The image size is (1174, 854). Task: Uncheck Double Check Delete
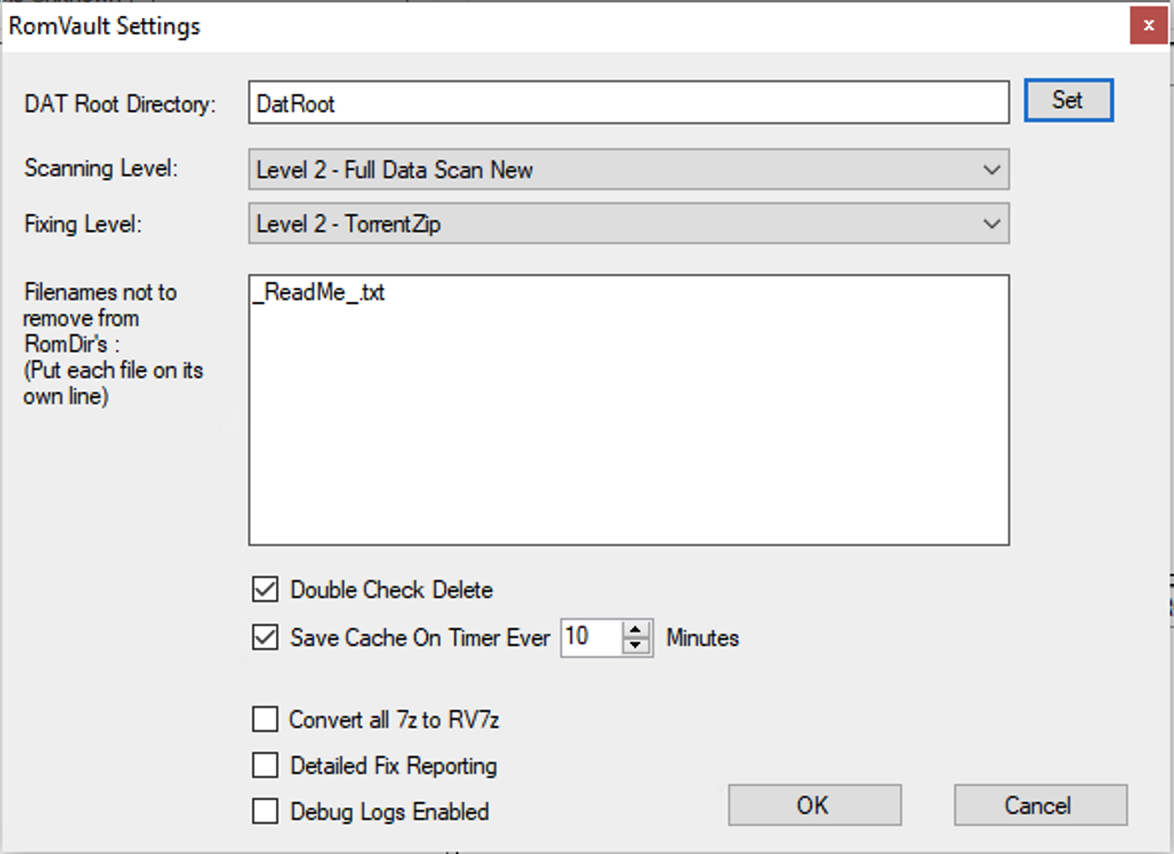[x=265, y=590]
